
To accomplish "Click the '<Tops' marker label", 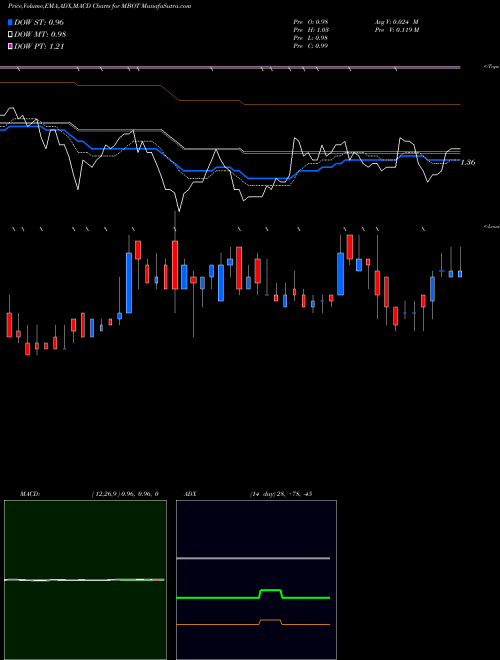I will click(492, 67).
